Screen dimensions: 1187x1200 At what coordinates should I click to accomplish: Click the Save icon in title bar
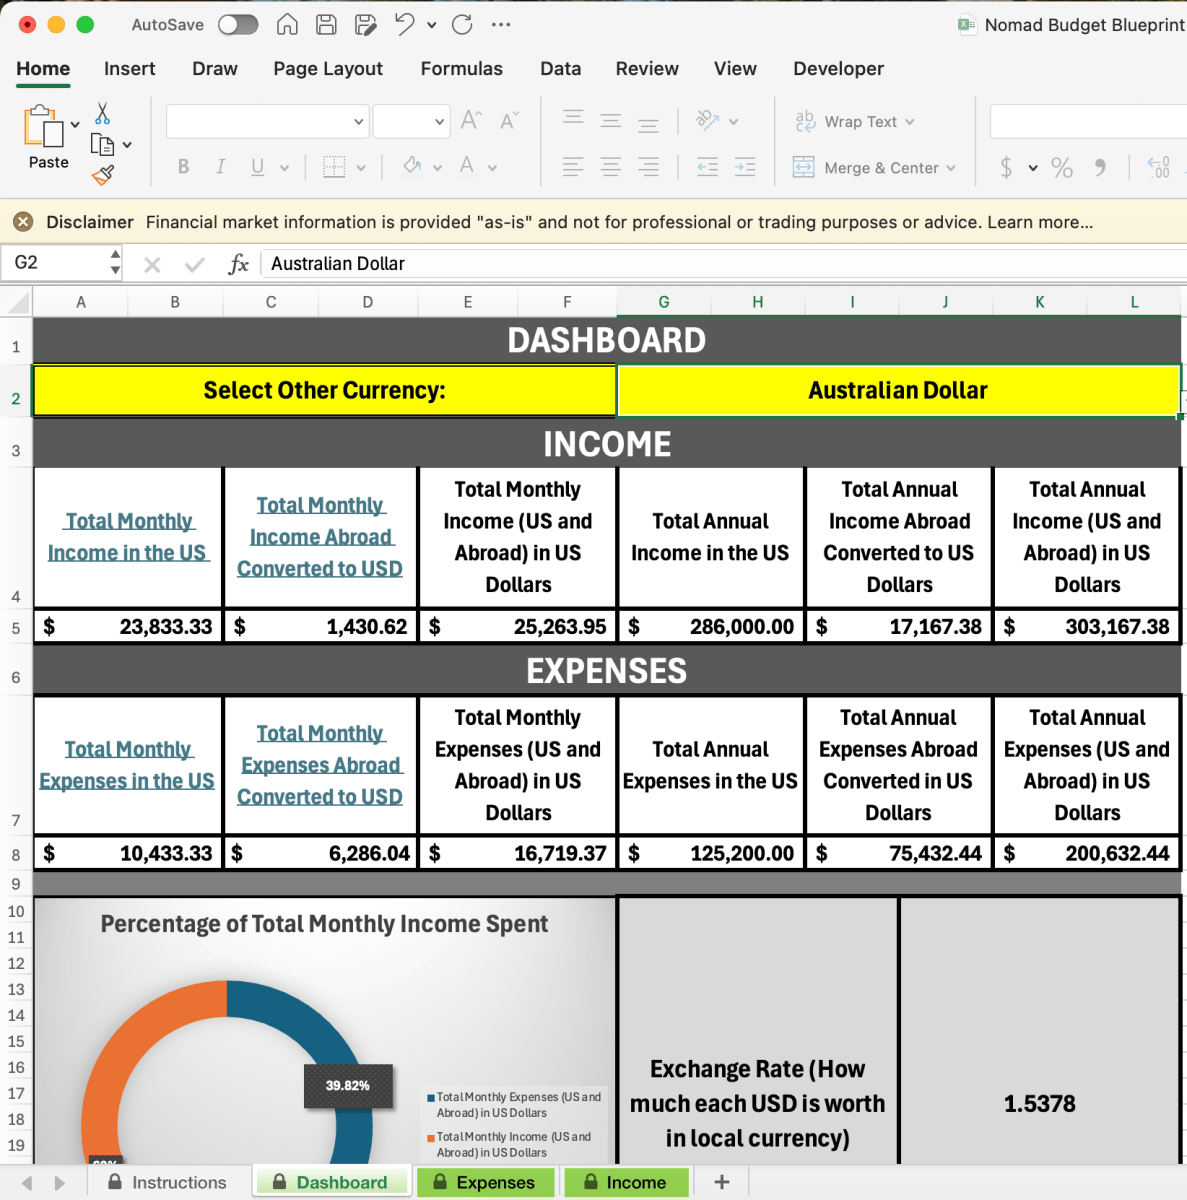coord(326,25)
